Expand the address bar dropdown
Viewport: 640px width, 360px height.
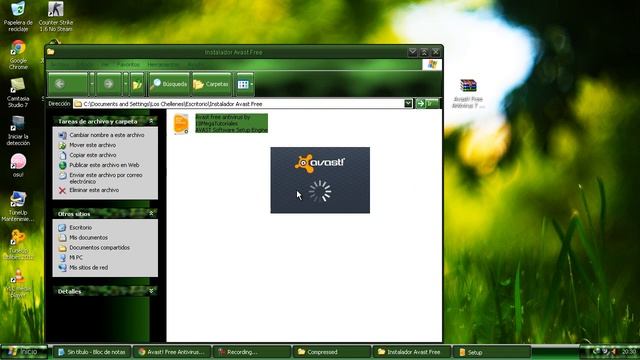(408, 104)
